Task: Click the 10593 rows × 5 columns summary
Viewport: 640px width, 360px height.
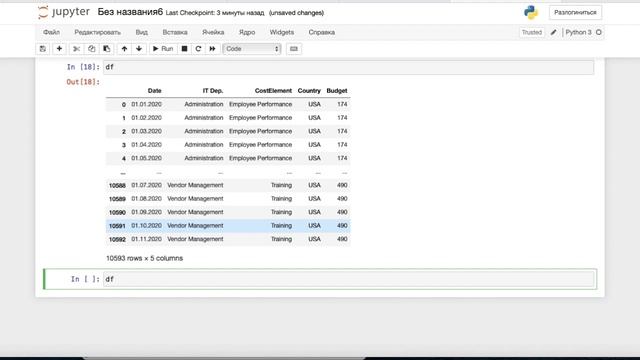Action: pos(144,258)
